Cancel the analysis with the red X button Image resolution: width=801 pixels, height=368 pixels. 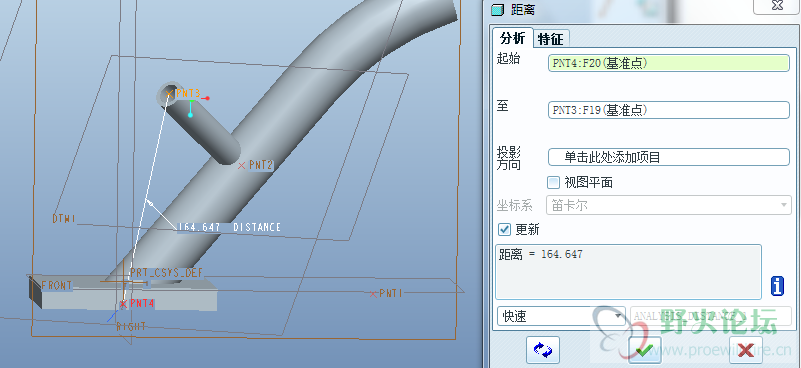746,350
